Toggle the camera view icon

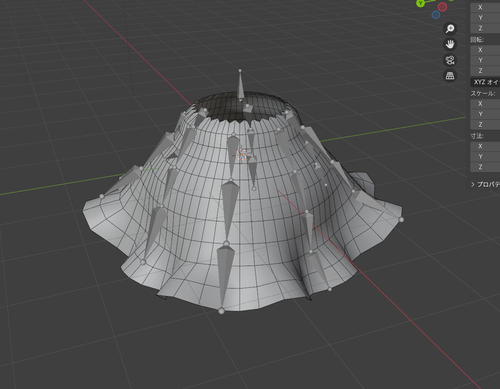pyautogui.click(x=450, y=60)
